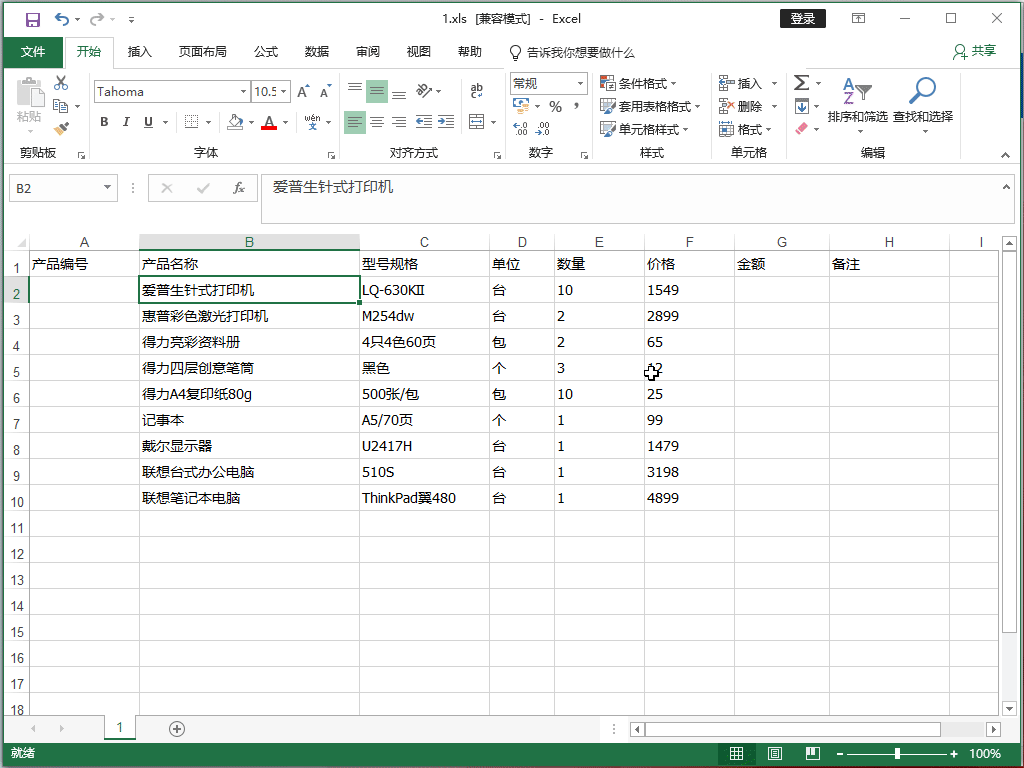Open the Name Box dropdown arrow

tap(107, 188)
